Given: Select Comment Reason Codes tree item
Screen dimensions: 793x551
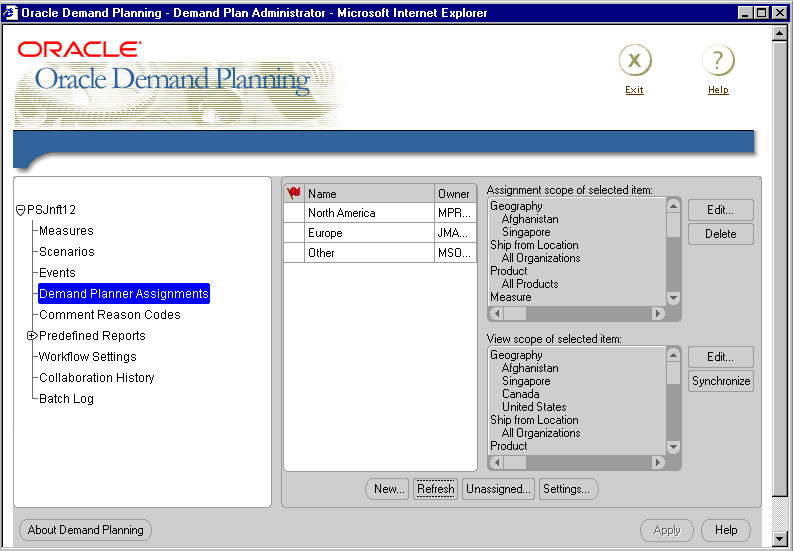Looking at the screenshot, I should 110,315.
